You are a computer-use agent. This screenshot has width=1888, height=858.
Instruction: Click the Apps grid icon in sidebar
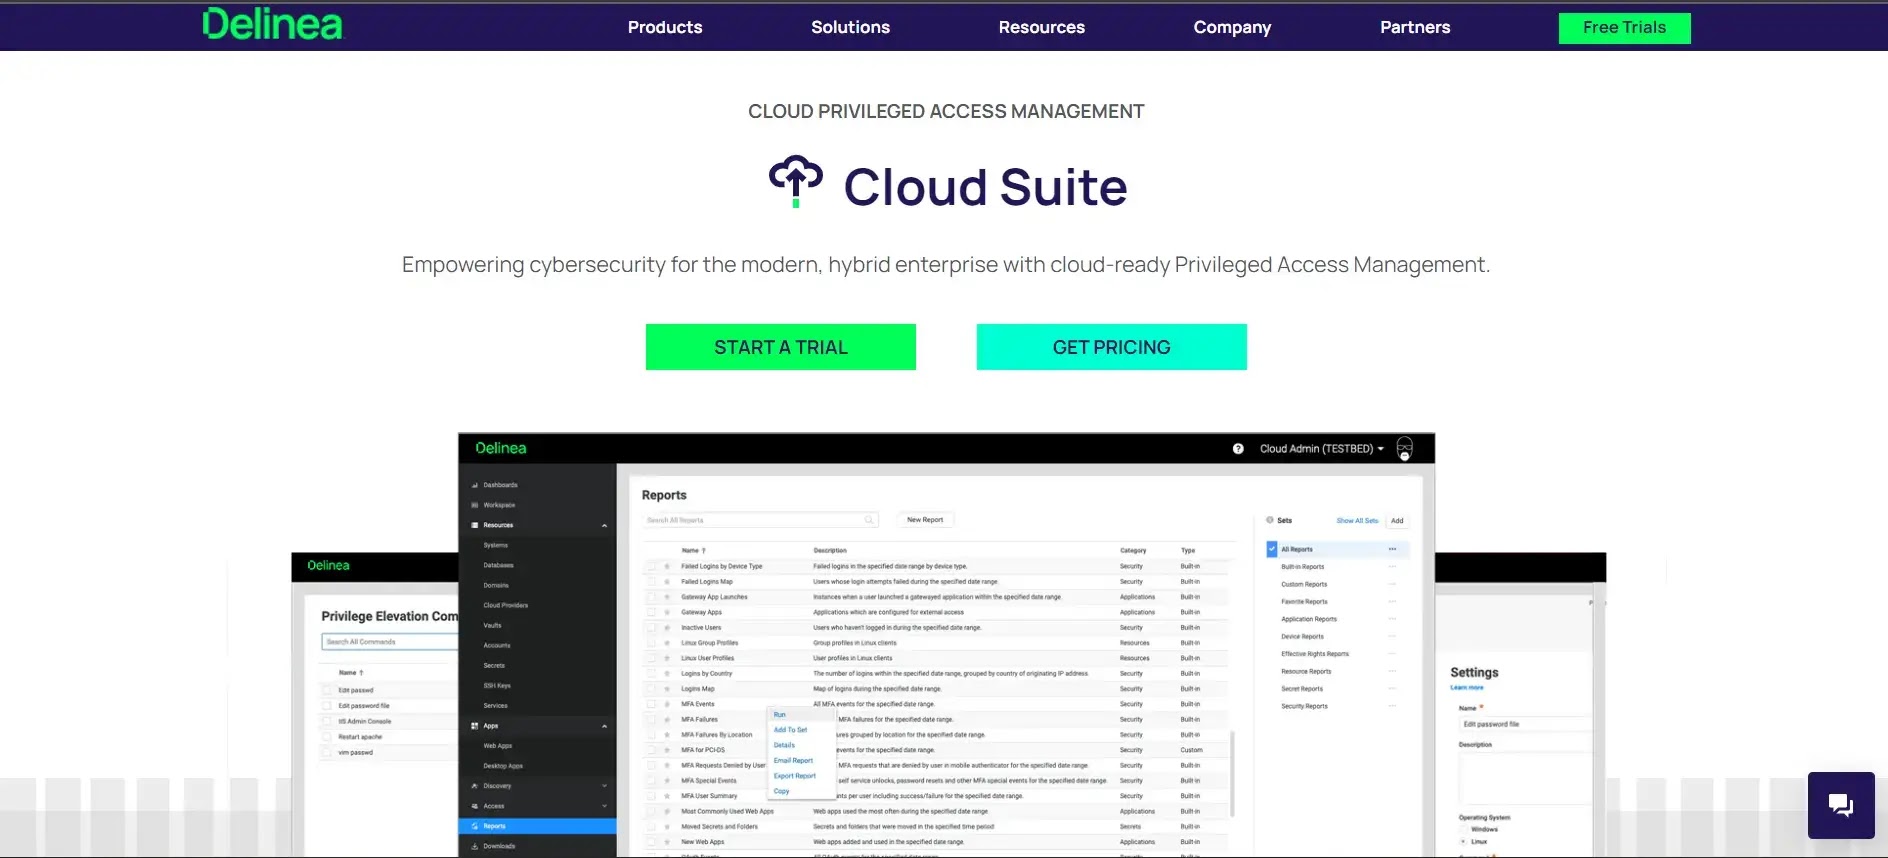(475, 726)
